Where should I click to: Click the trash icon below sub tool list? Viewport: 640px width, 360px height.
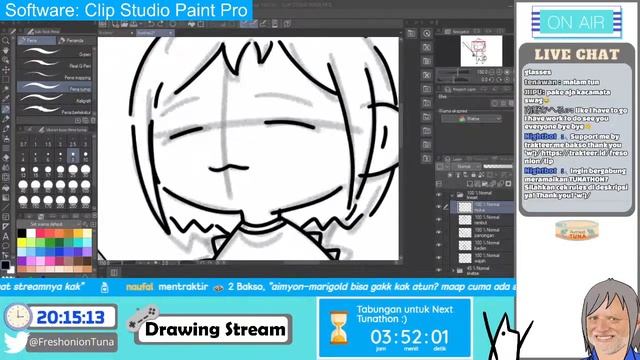[93, 120]
